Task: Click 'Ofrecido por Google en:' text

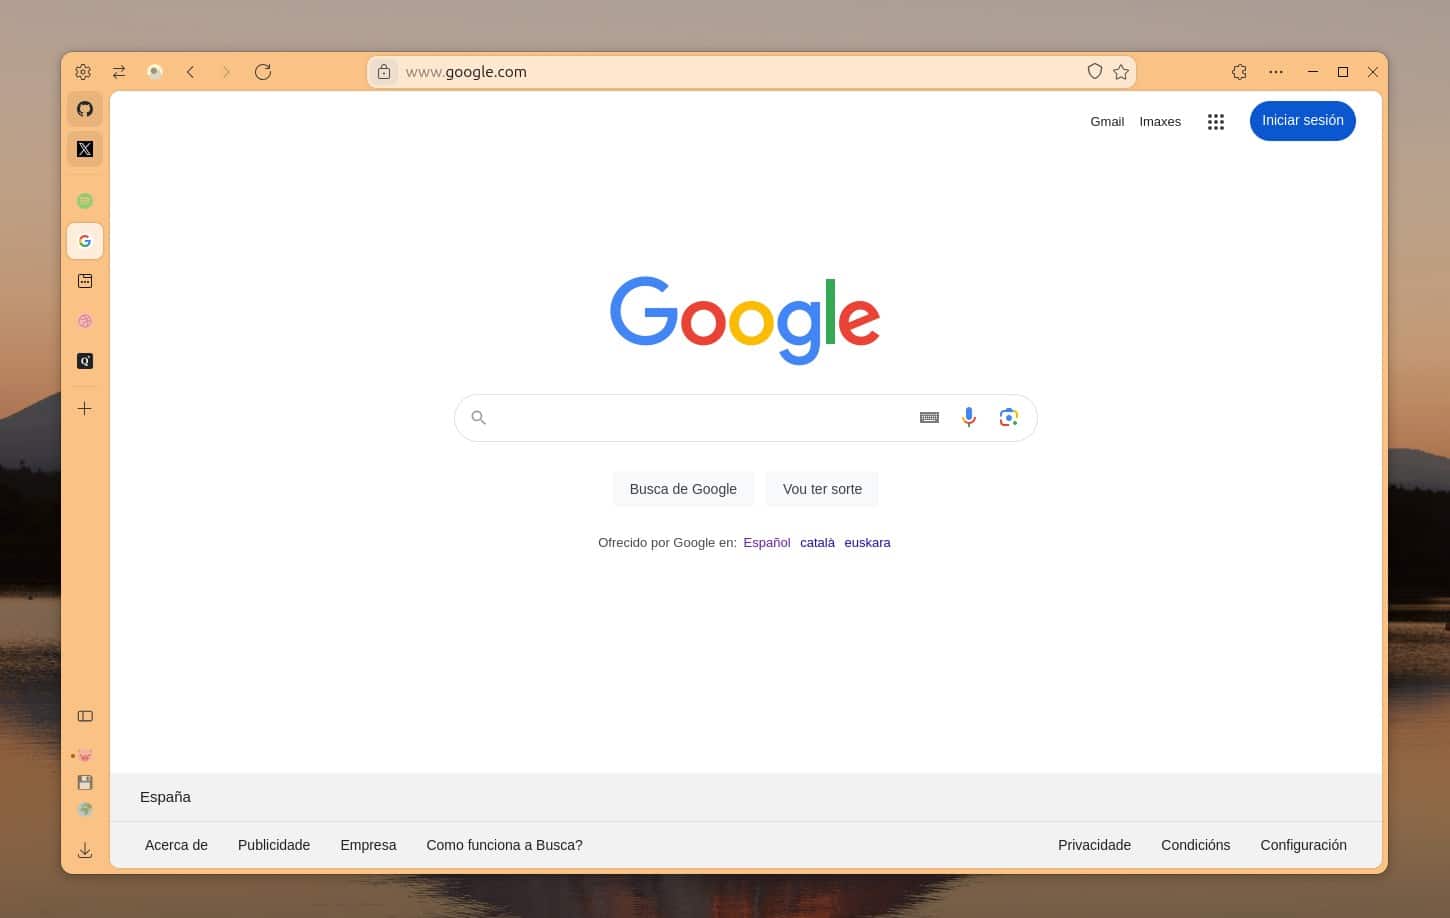Action: 667,543
